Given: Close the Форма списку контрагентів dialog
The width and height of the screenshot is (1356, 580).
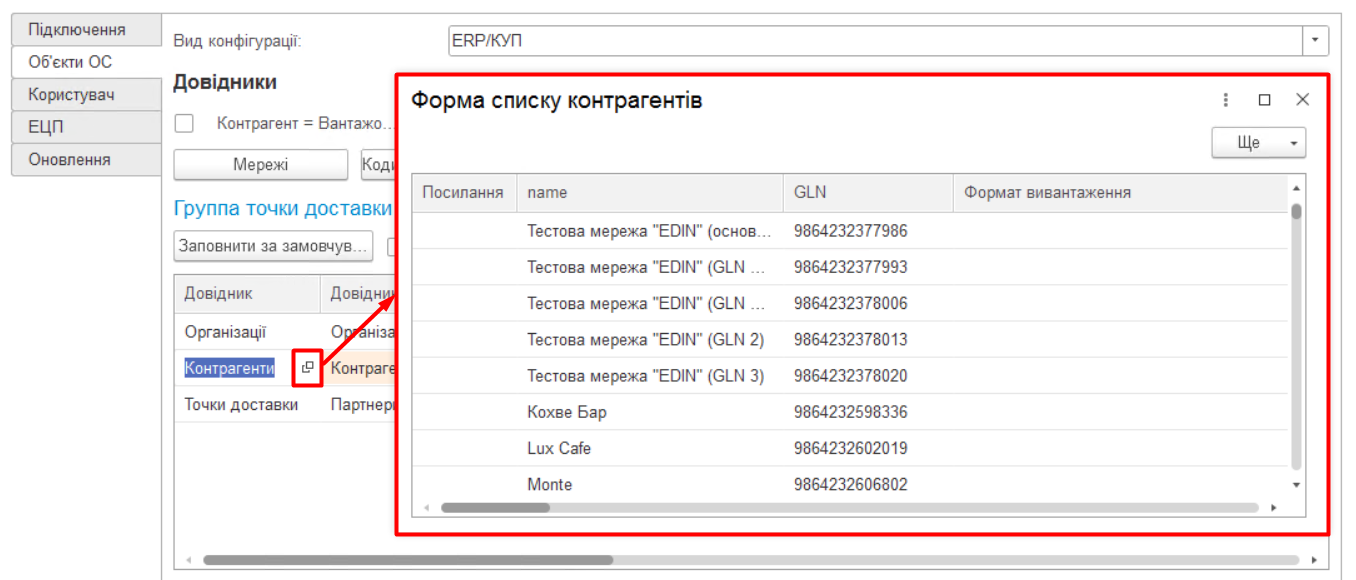Looking at the screenshot, I should tap(1302, 100).
